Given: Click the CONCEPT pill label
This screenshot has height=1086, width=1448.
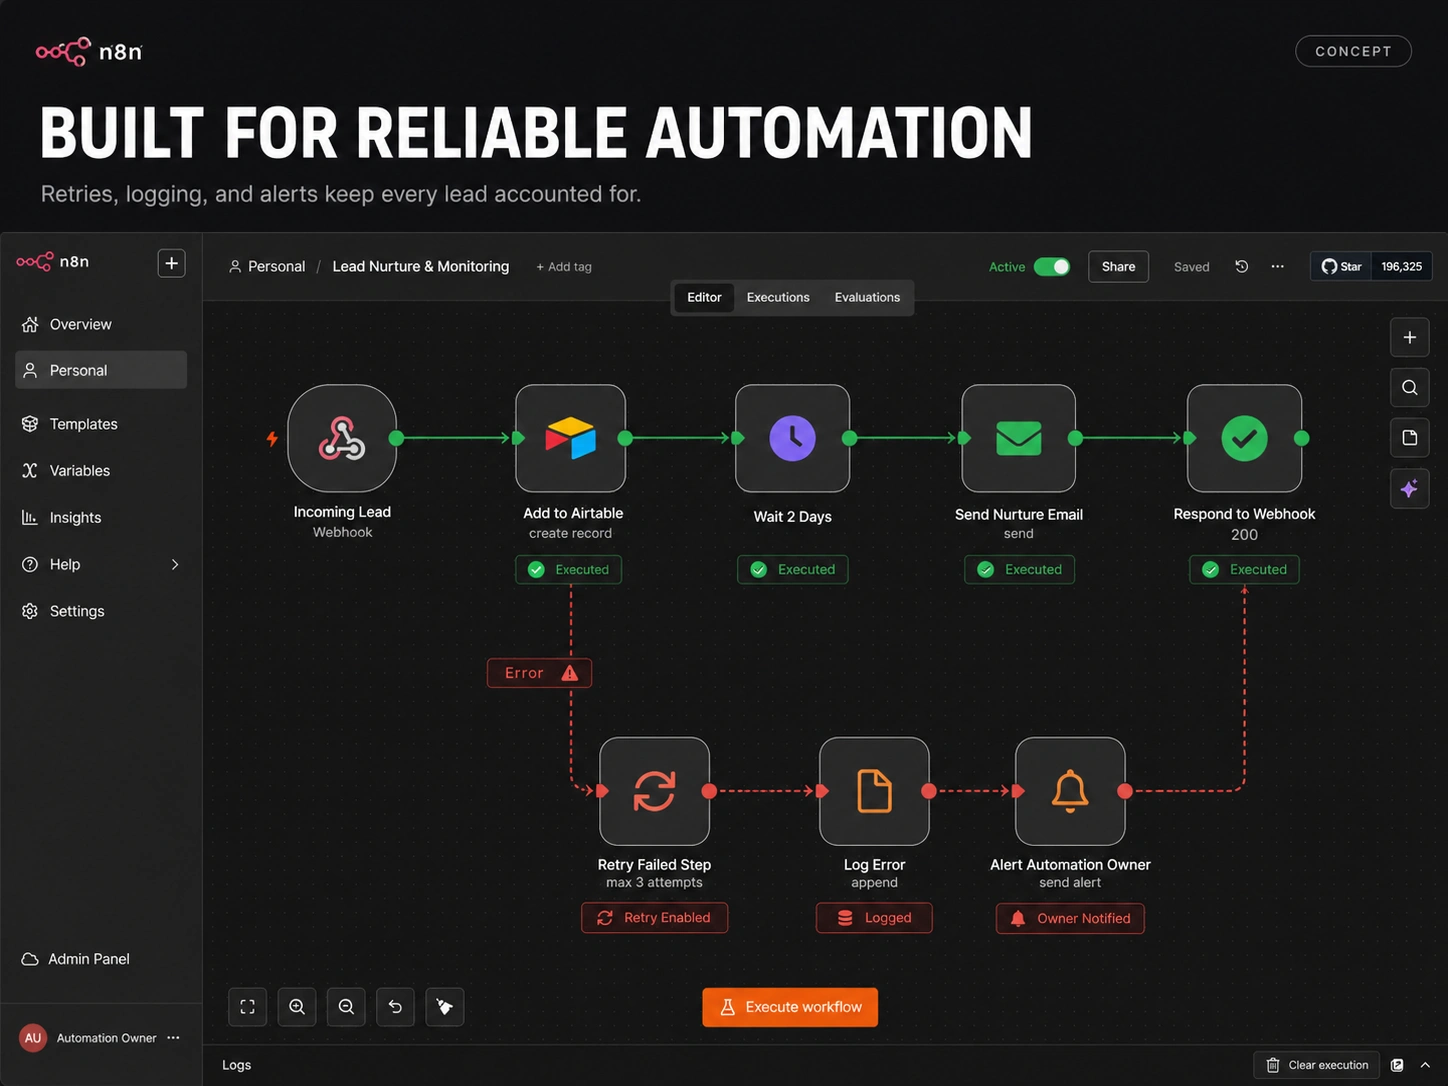Looking at the screenshot, I should (x=1353, y=51).
